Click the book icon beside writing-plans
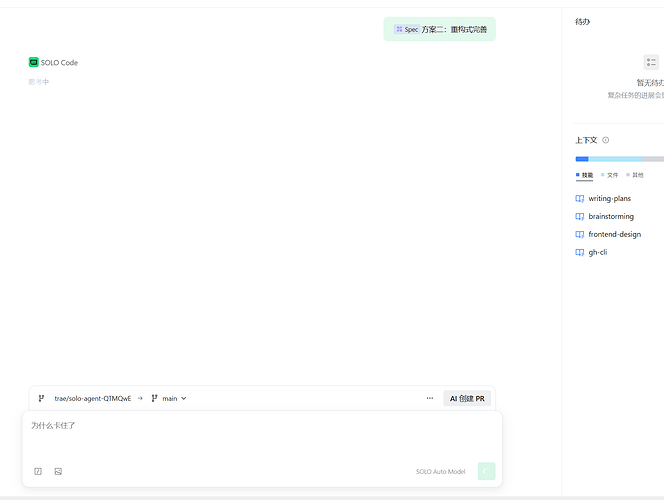This screenshot has height=500, width=664. [x=579, y=199]
